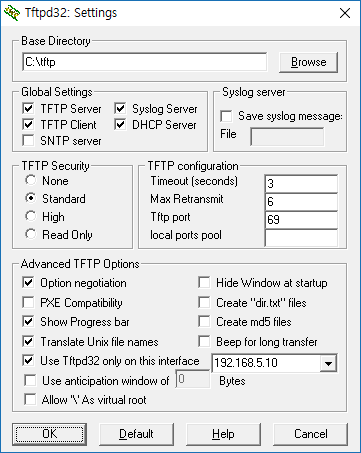Screen dimensions: 361x453
Task: Uncheck the Syslog Server option
Action: point(120,109)
